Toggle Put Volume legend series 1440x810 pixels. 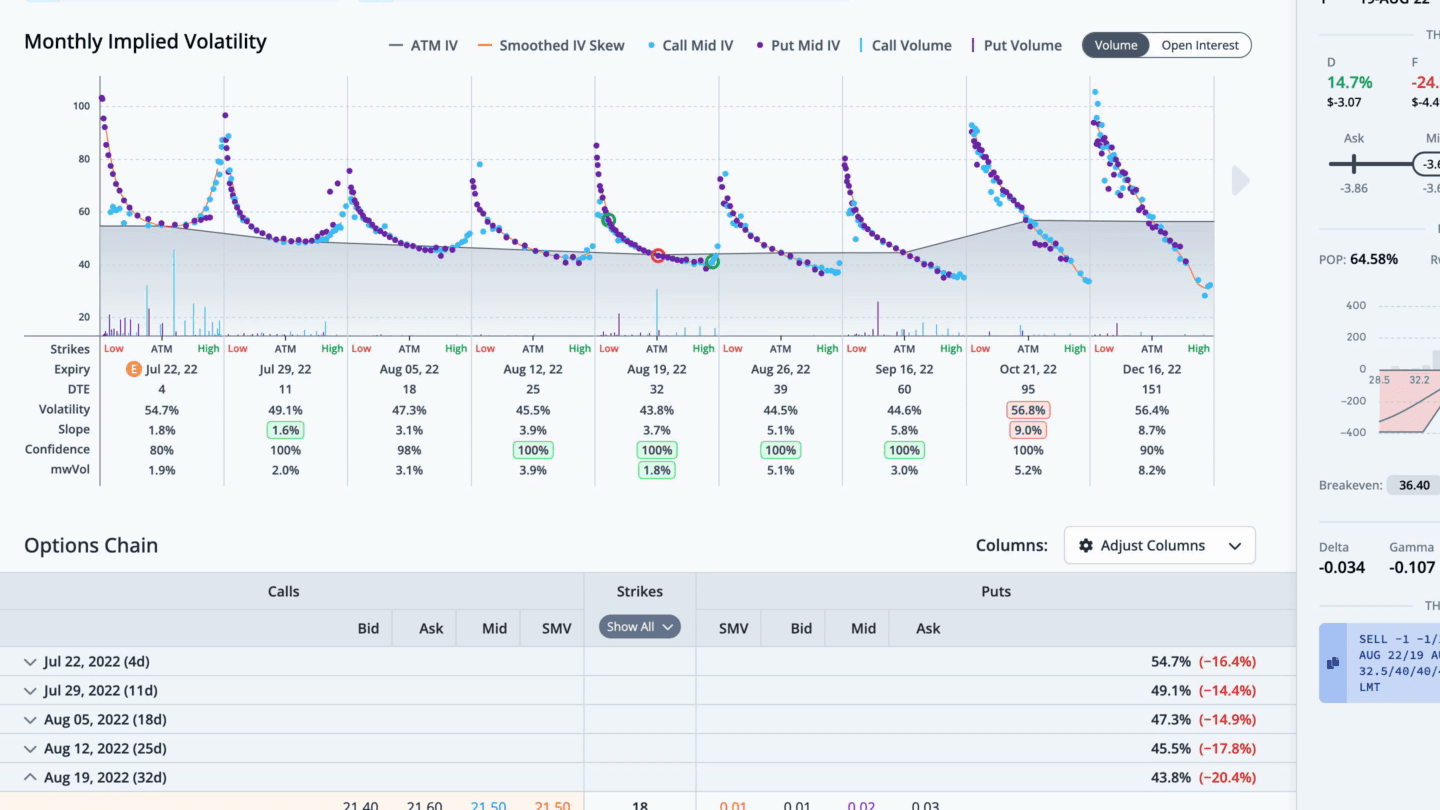pos(1016,45)
